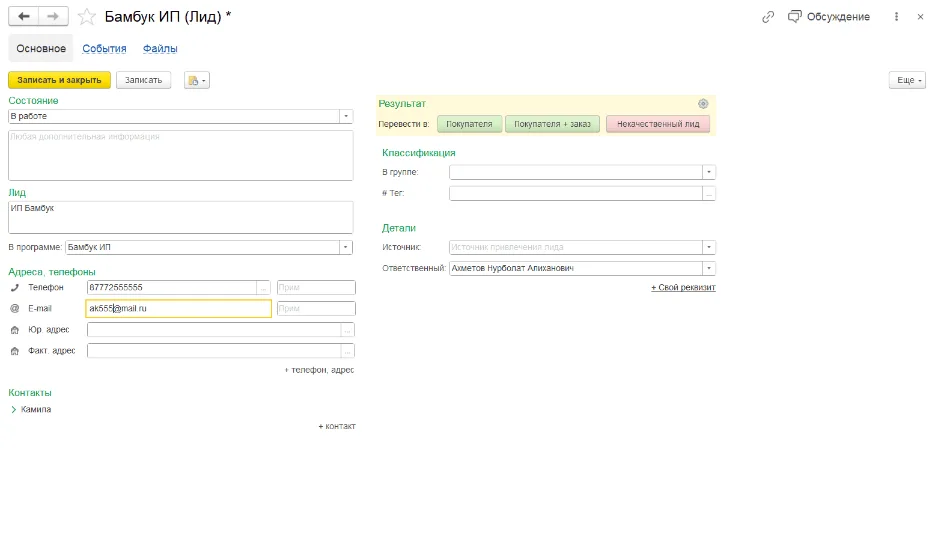Screen dimensions: 935x550
Task: Expand the Ответственный dropdown arrow
Action: pos(709,268)
